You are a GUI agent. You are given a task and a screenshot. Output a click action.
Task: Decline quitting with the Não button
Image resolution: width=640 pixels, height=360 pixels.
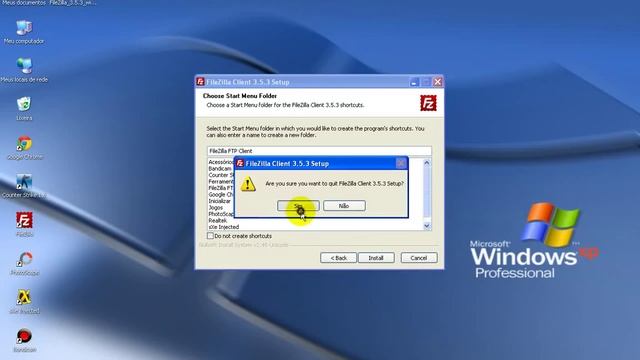344,206
